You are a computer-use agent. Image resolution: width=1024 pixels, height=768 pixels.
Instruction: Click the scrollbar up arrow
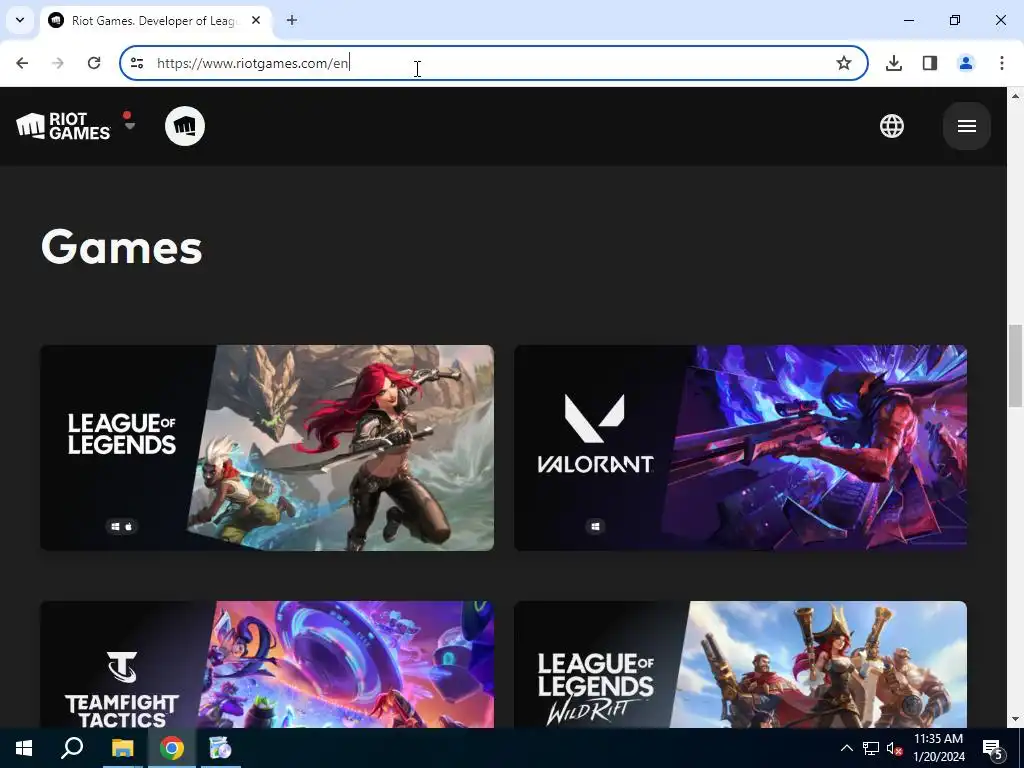1016,95
